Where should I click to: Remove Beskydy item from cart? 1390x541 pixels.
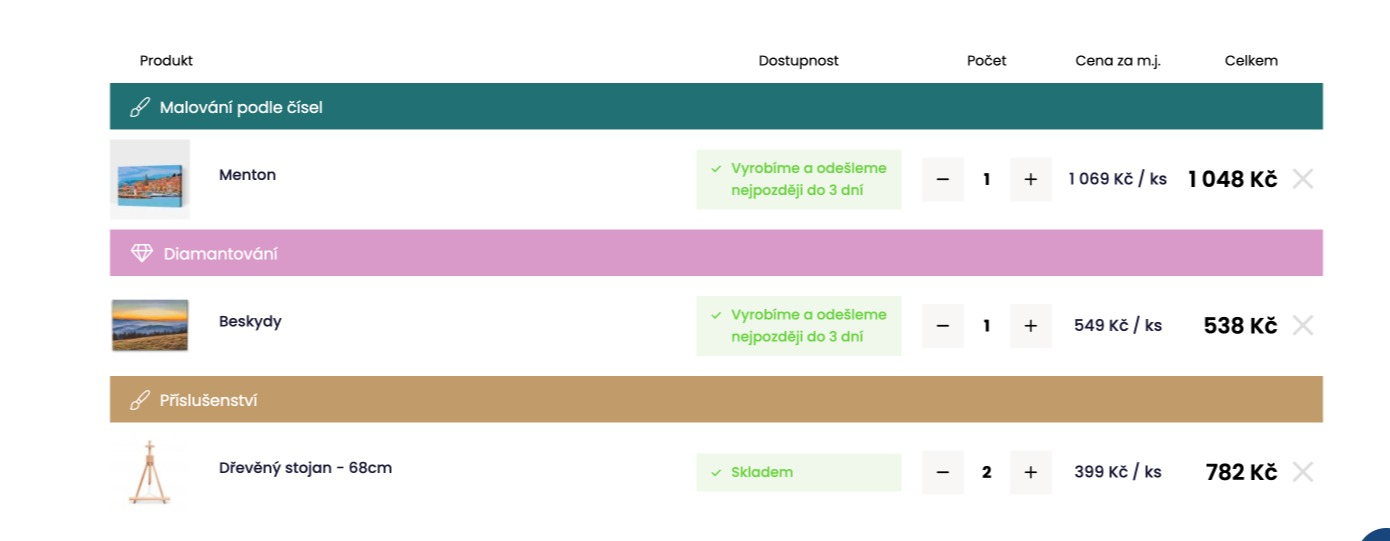coord(1302,325)
